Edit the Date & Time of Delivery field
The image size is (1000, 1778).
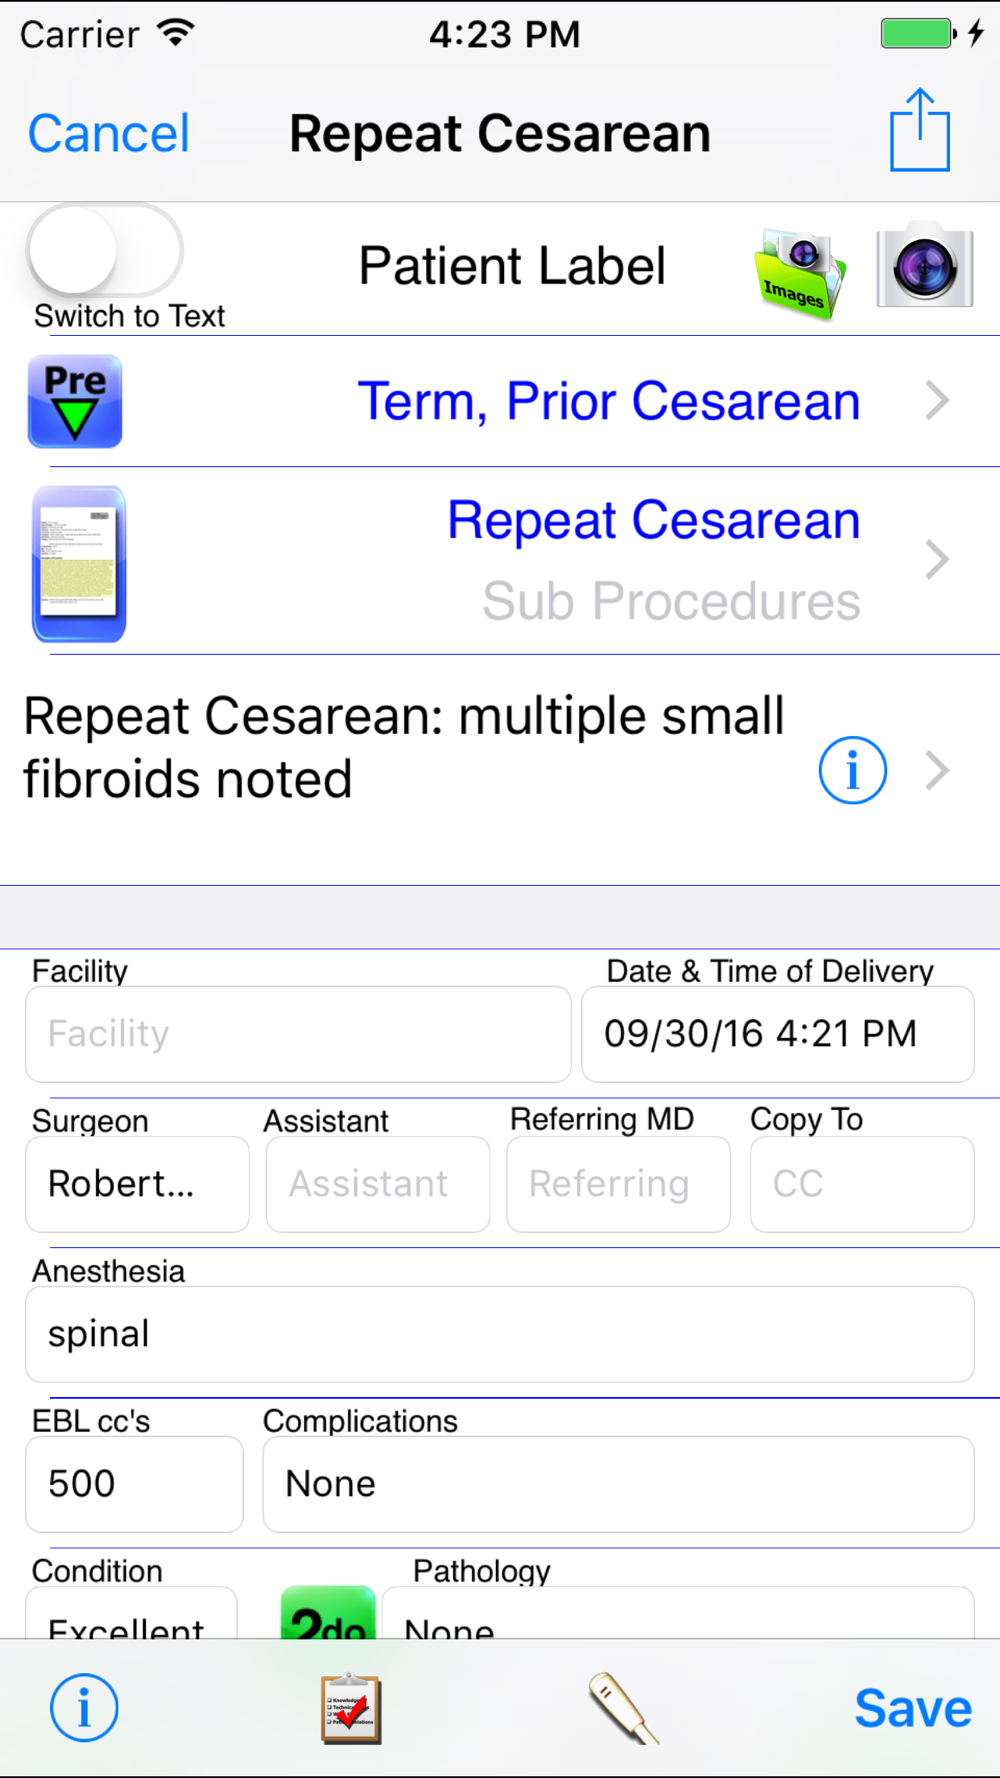coord(777,1034)
